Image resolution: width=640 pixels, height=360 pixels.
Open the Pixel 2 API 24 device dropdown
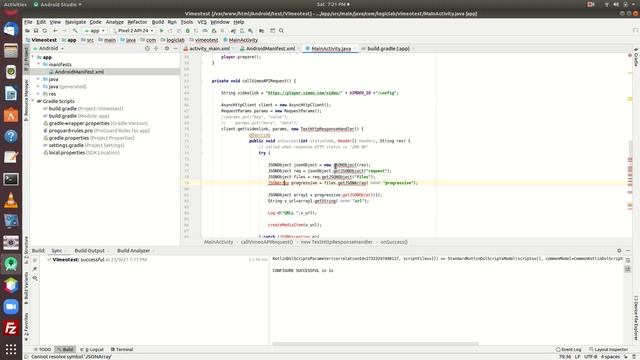(x=133, y=31)
